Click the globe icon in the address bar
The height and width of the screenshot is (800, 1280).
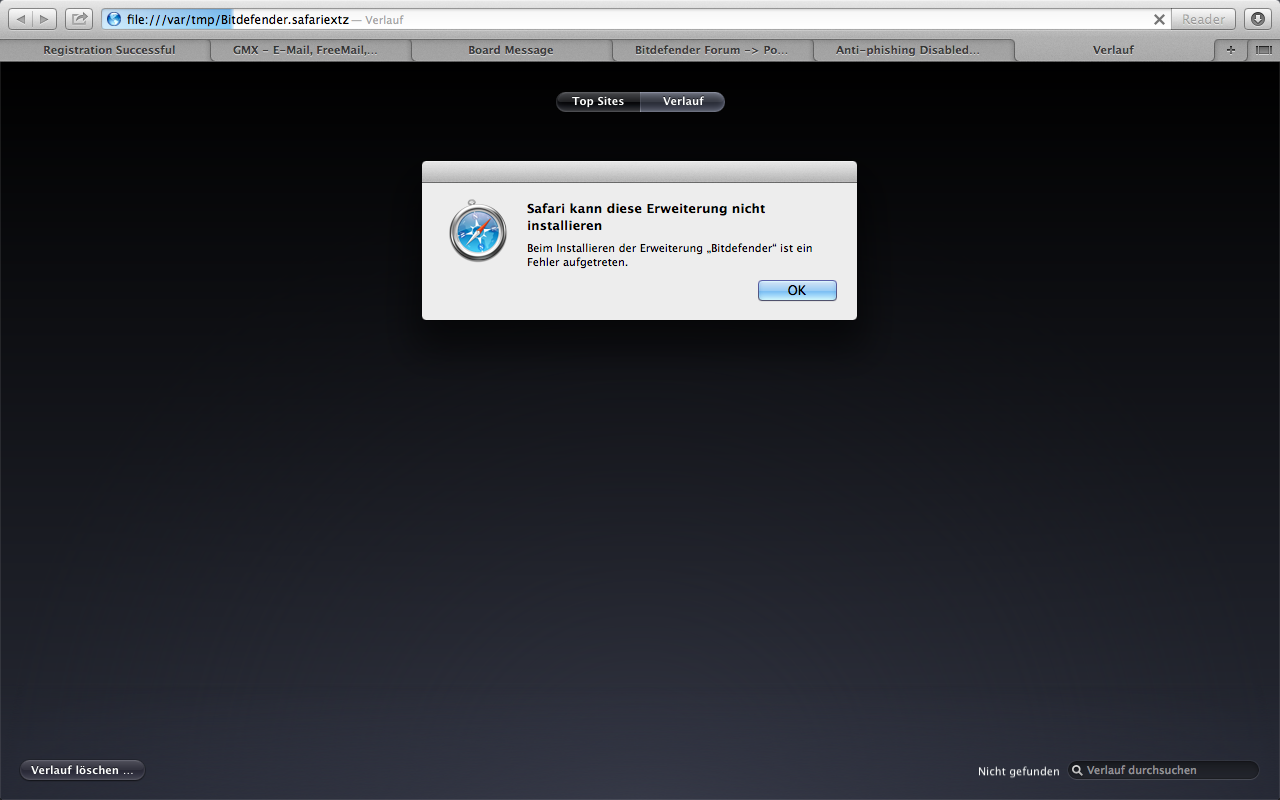click(114, 19)
